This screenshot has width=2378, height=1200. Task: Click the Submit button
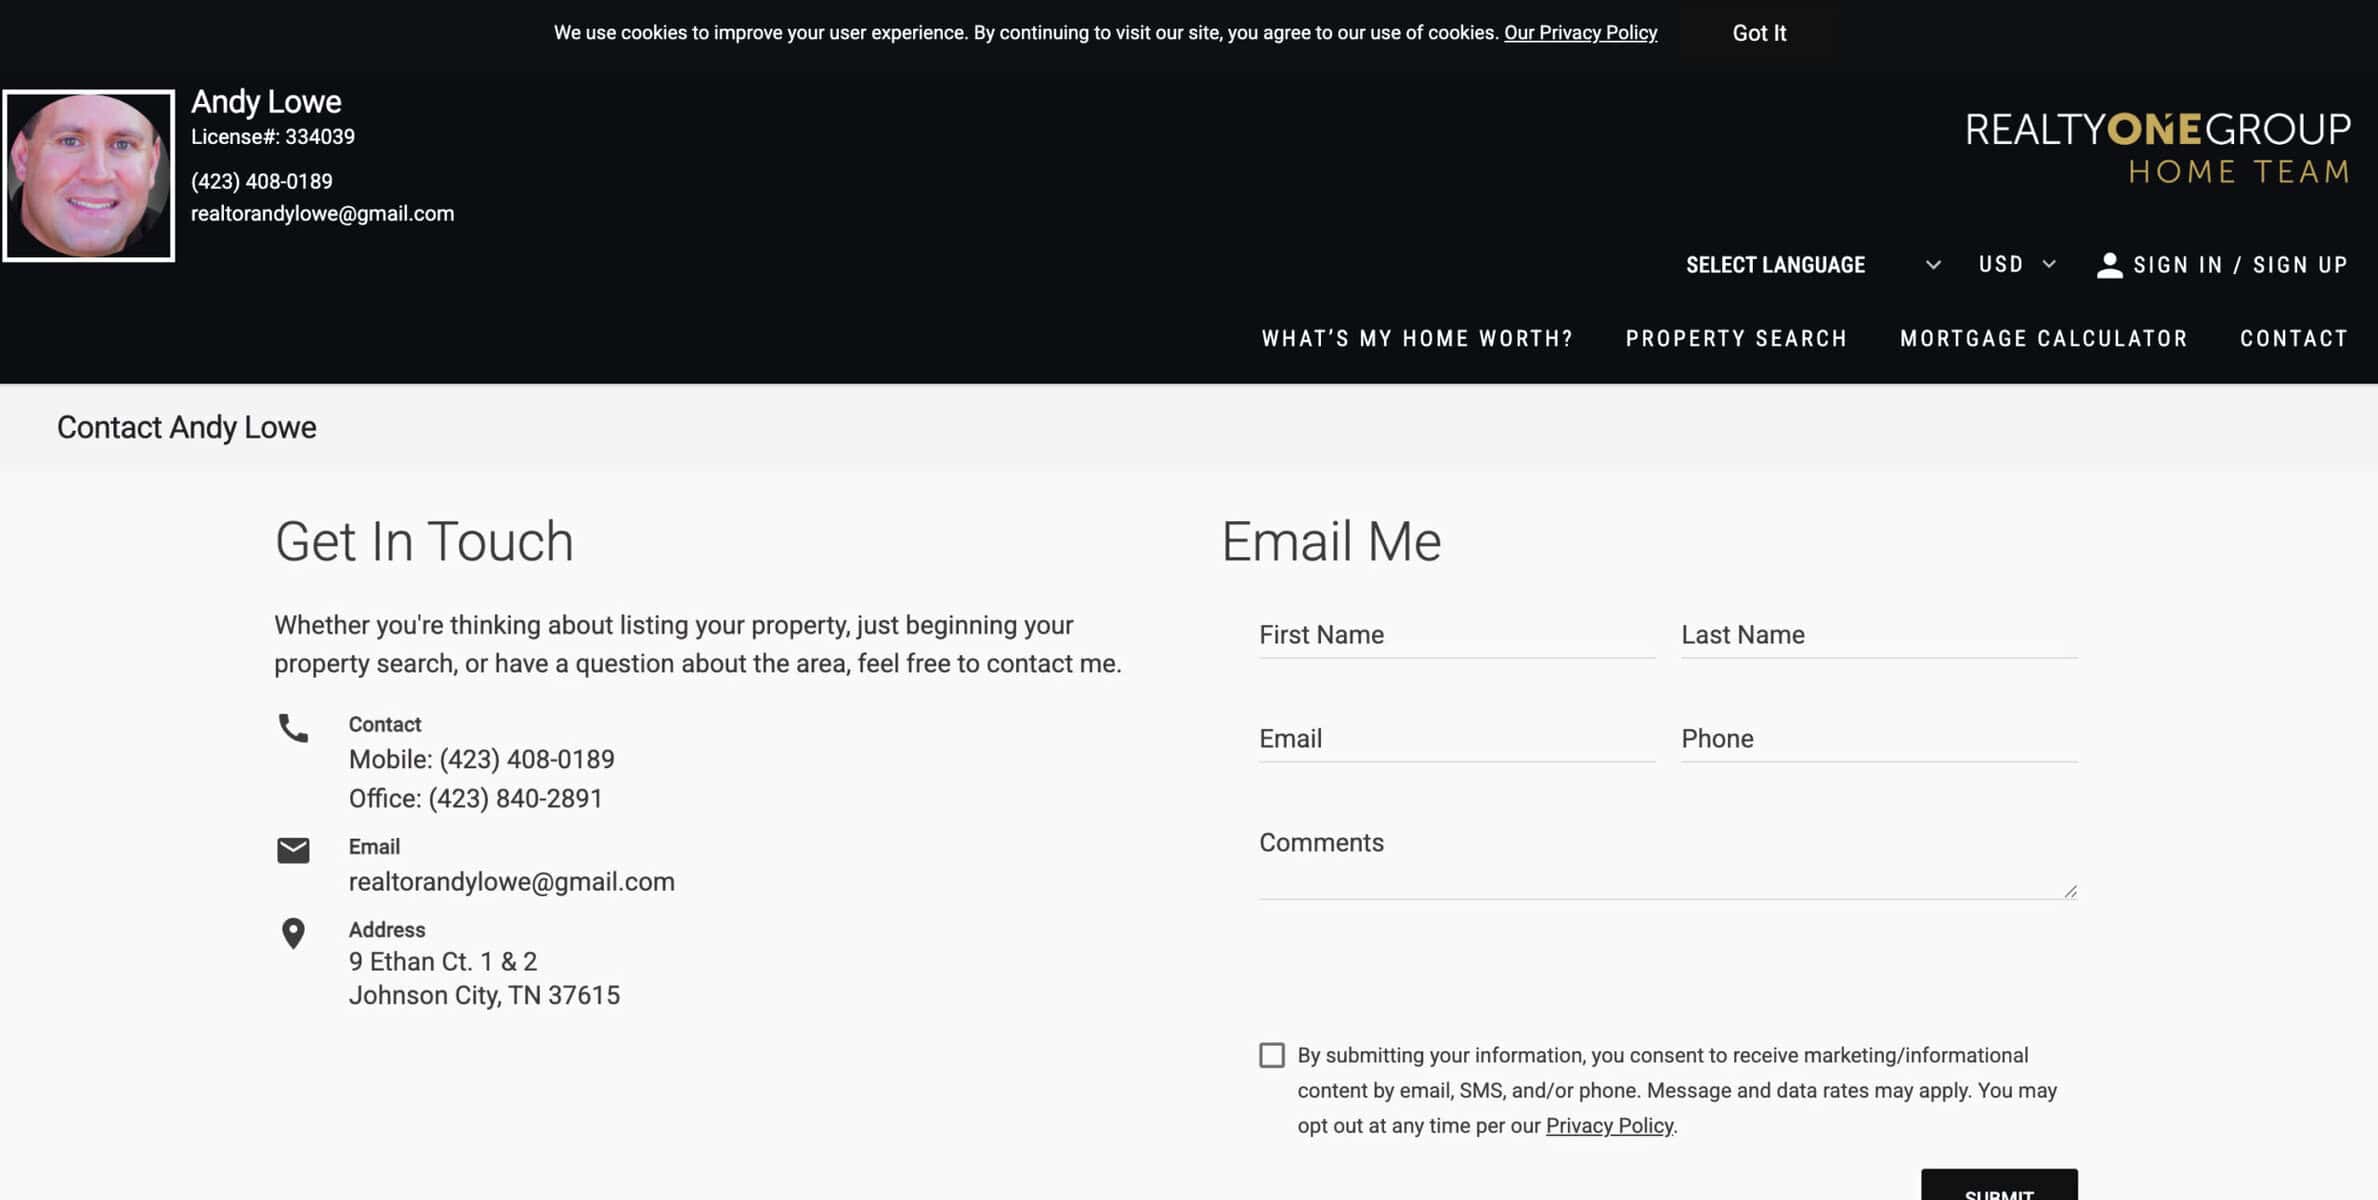(1998, 1187)
